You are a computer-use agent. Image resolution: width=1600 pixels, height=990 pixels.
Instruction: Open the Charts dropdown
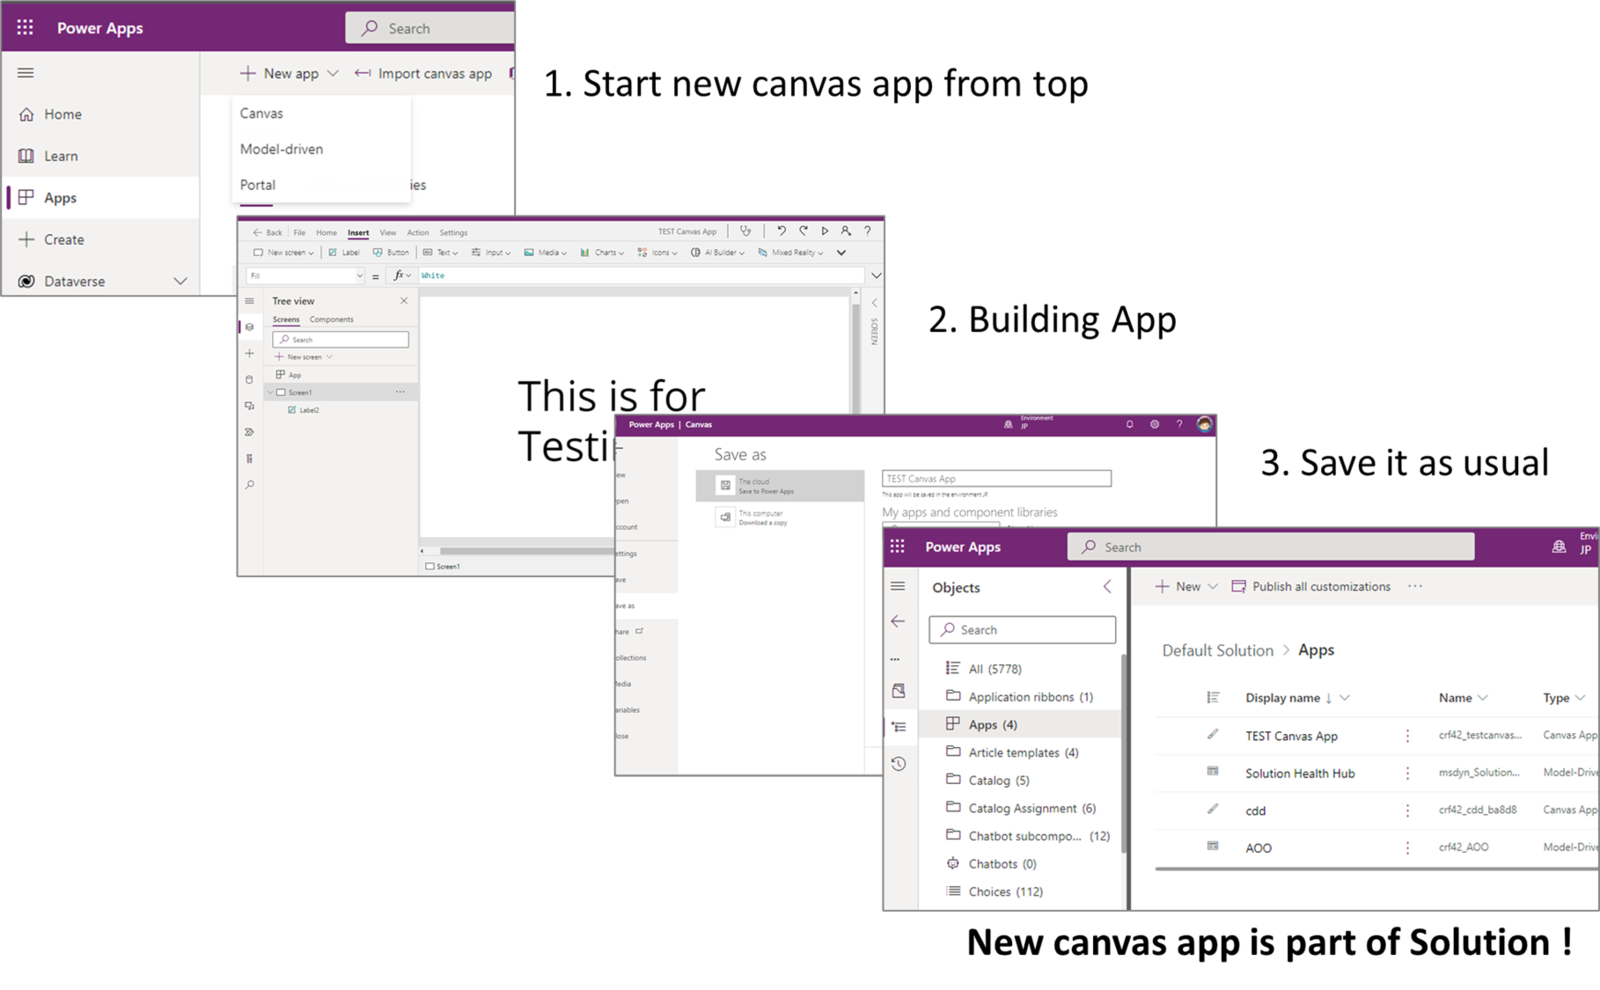(602, 253)
